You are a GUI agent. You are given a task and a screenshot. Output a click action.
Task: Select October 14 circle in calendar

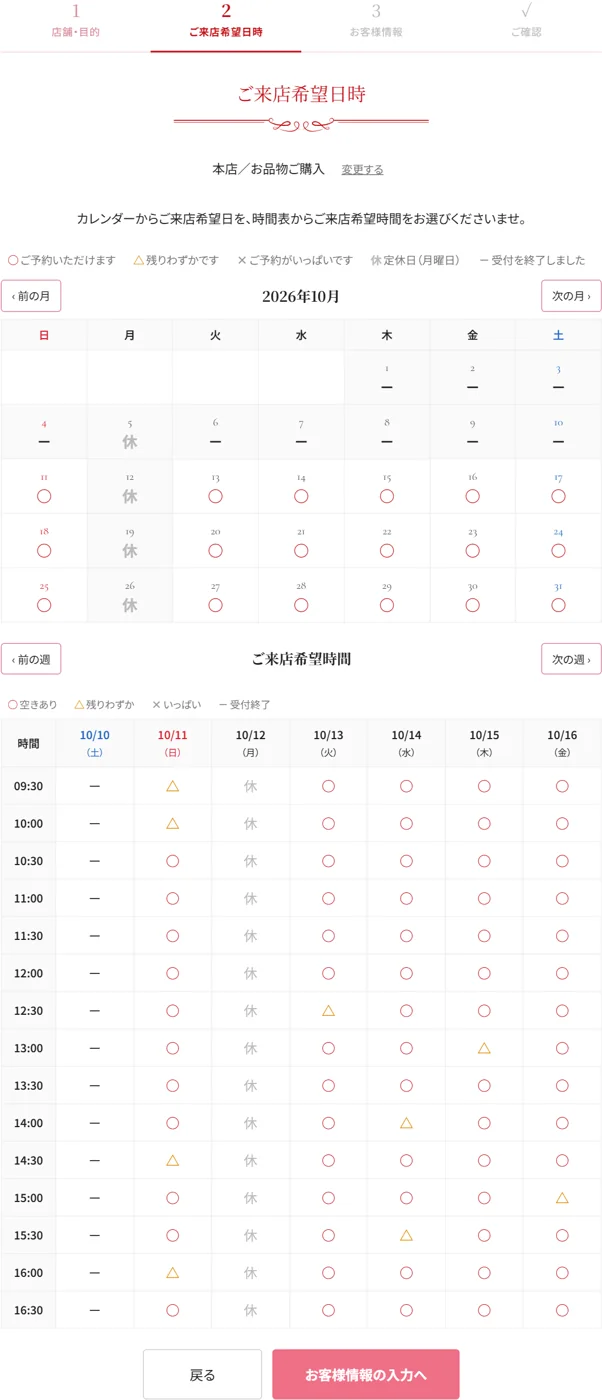[x=301, y=496]
